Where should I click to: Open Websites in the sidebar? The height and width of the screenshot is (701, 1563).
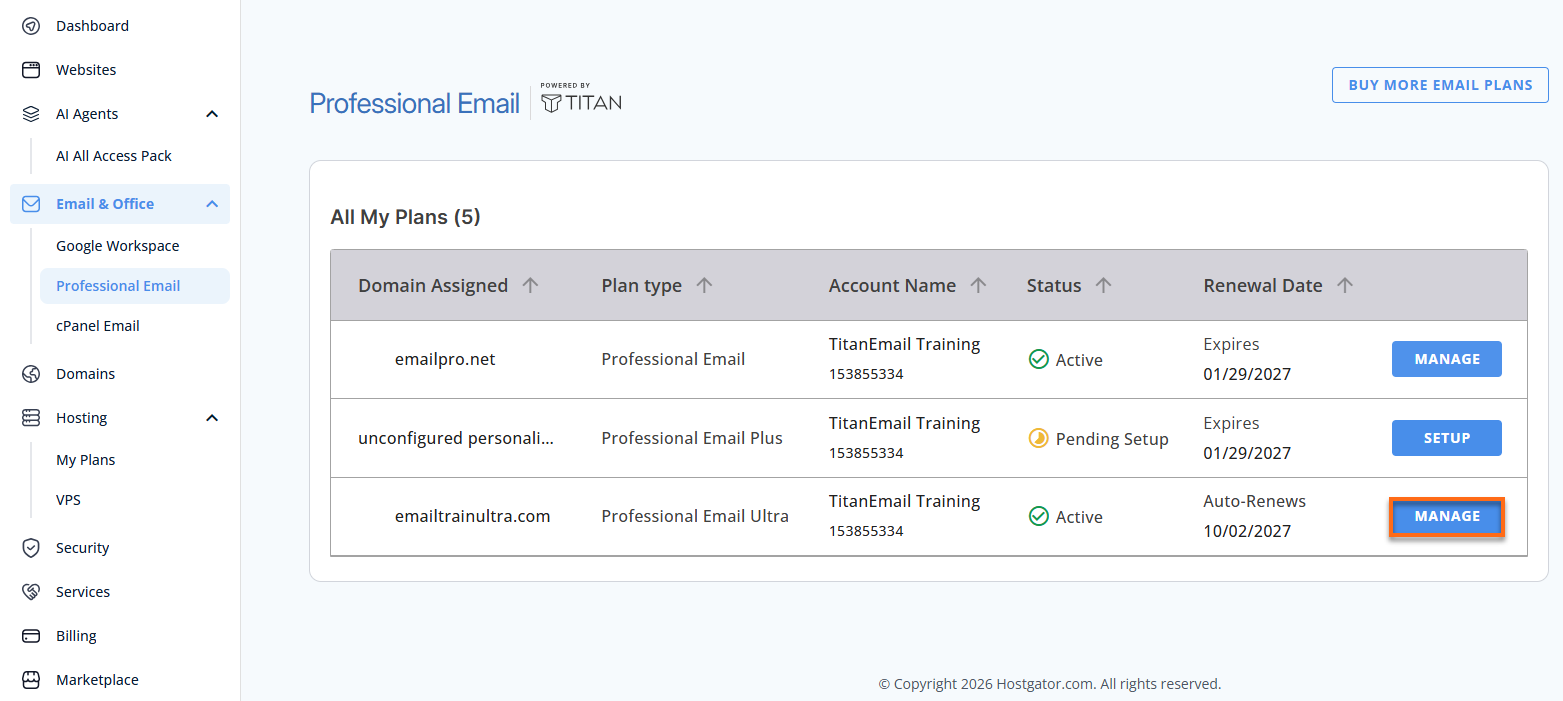coord(86,70)
